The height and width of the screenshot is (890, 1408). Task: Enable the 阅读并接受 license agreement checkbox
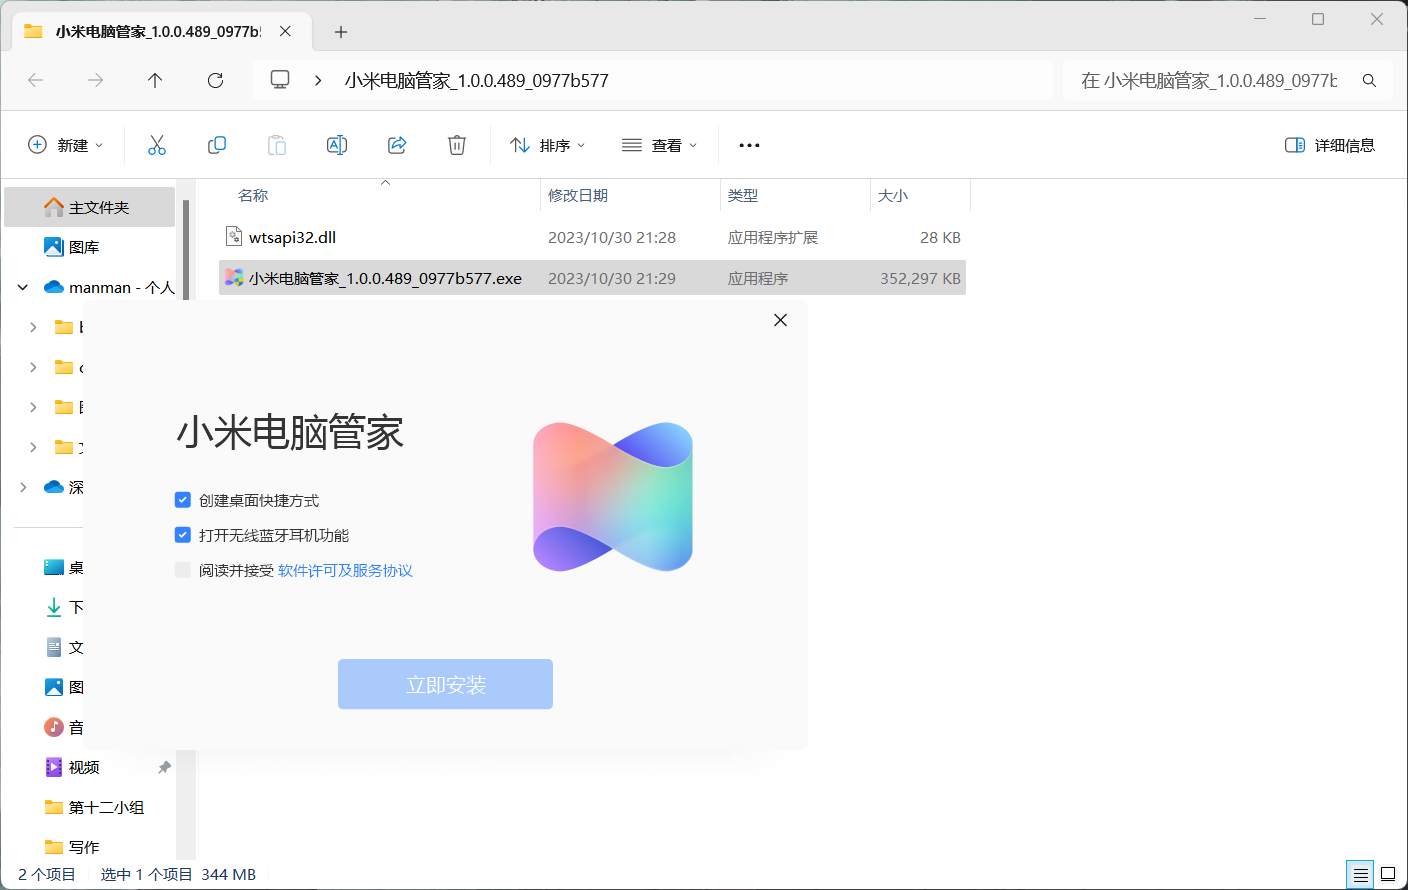click(183, 569)
